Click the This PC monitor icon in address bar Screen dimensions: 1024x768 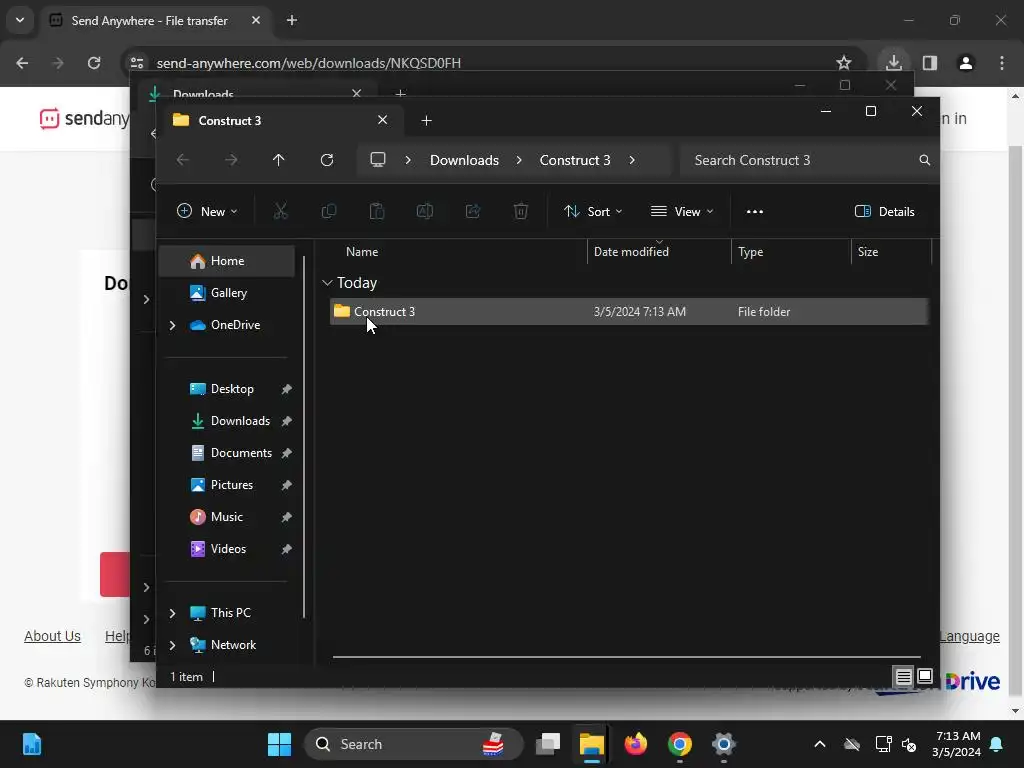377,160
